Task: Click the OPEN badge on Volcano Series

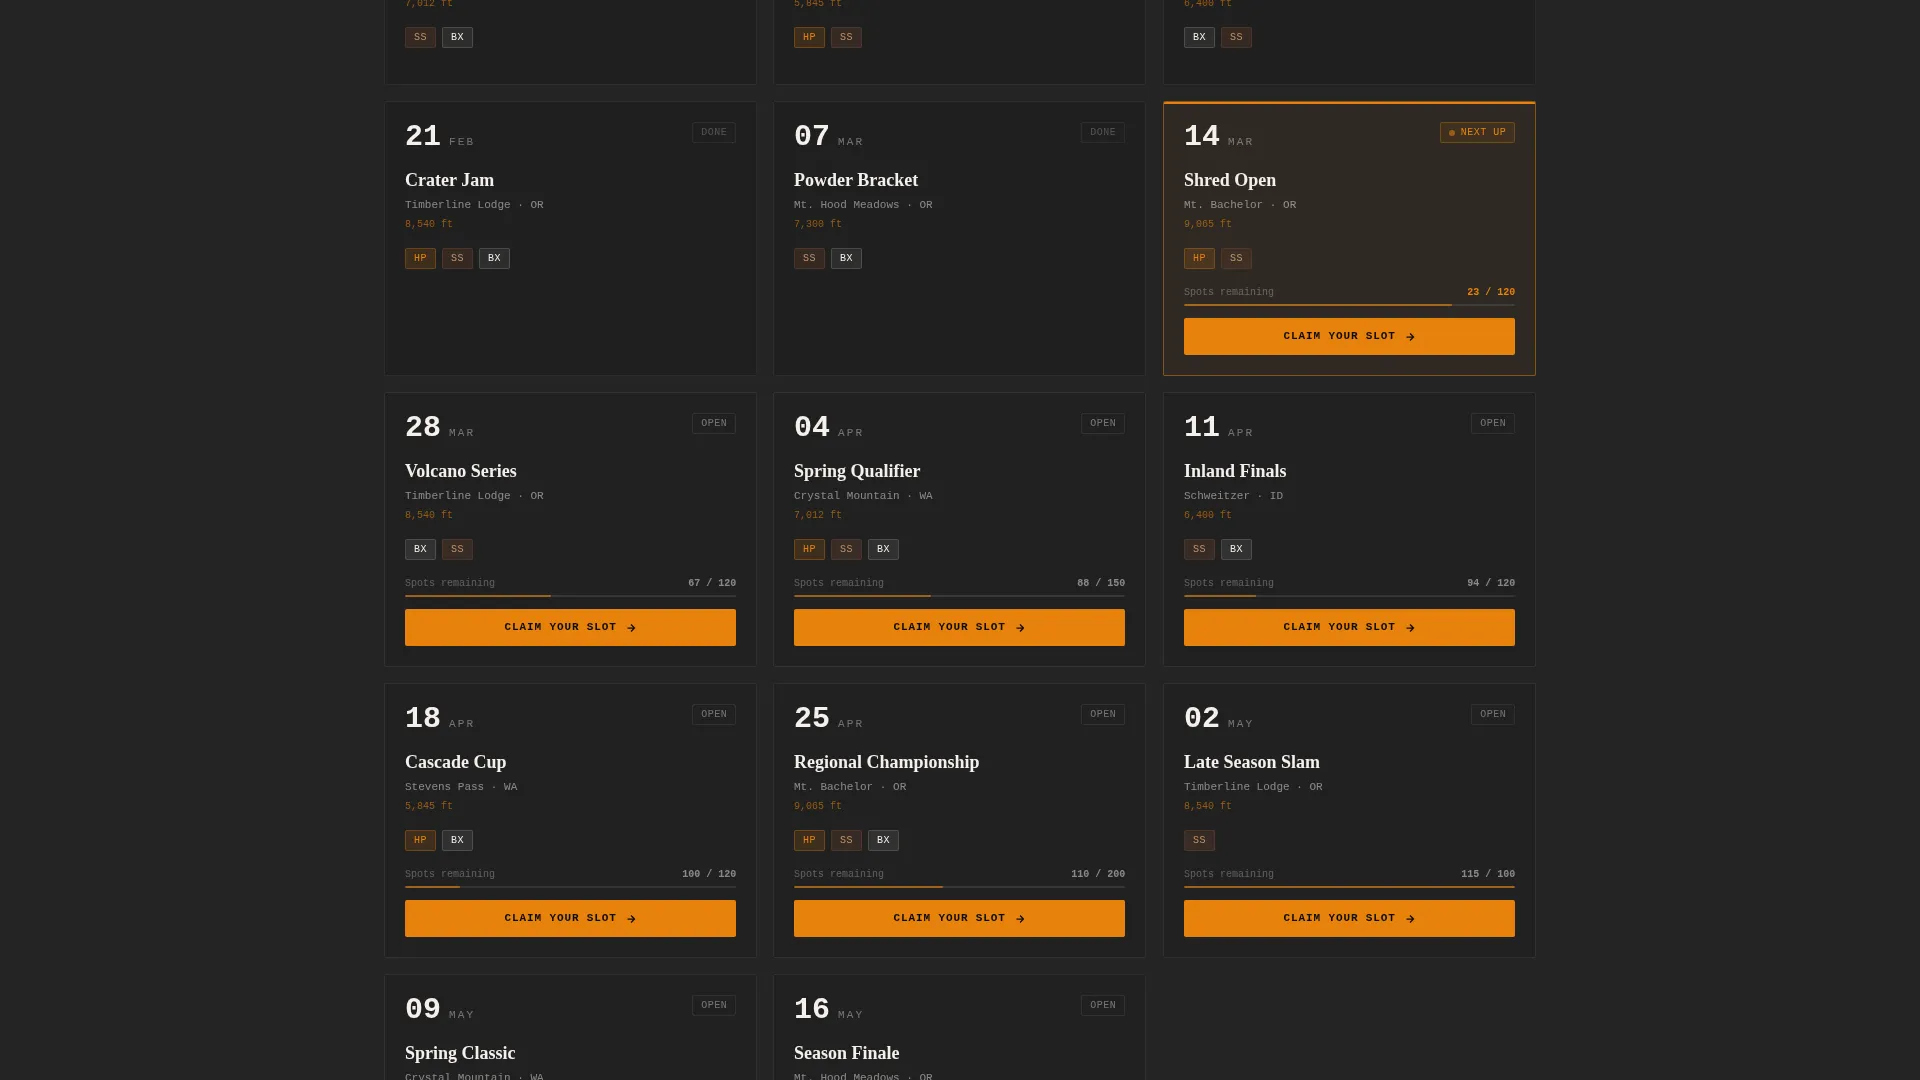Action: tap(714, 424)
